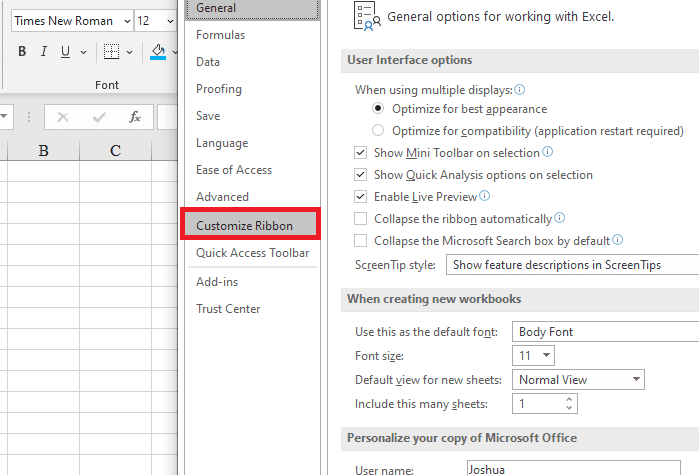This screenshot has width=699, height=475.
Task: Click the formula bar drag handle dots
Action: [29, 117]
